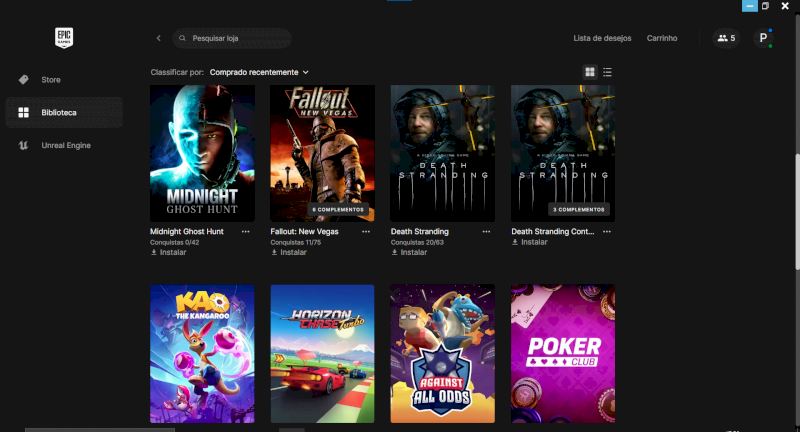Open options menu for Death Stranding
The image size is (800, 432).
tap(486, 232)
